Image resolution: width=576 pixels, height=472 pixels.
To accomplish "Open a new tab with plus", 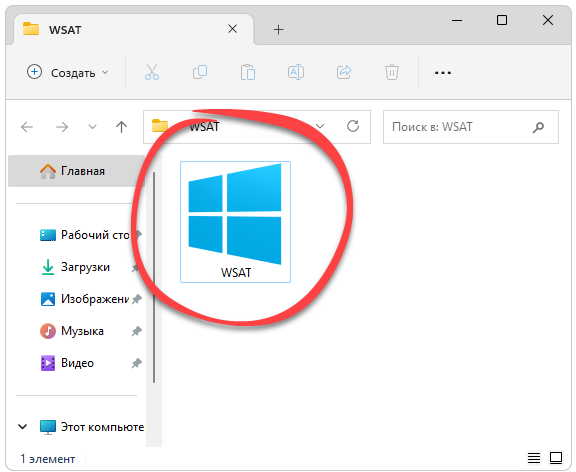I will (x=278, y=29).
